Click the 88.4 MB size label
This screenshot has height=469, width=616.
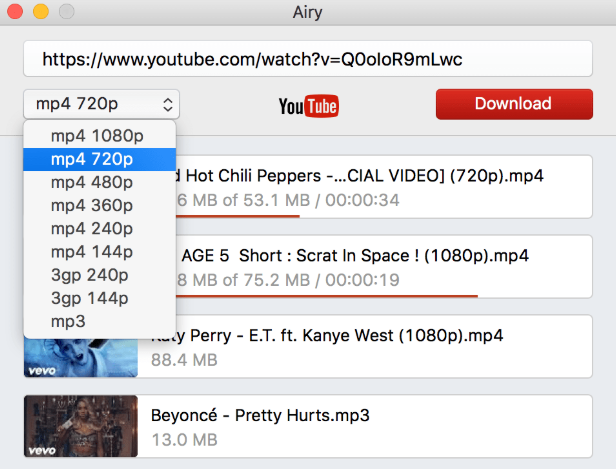click(x=184, y=360)
